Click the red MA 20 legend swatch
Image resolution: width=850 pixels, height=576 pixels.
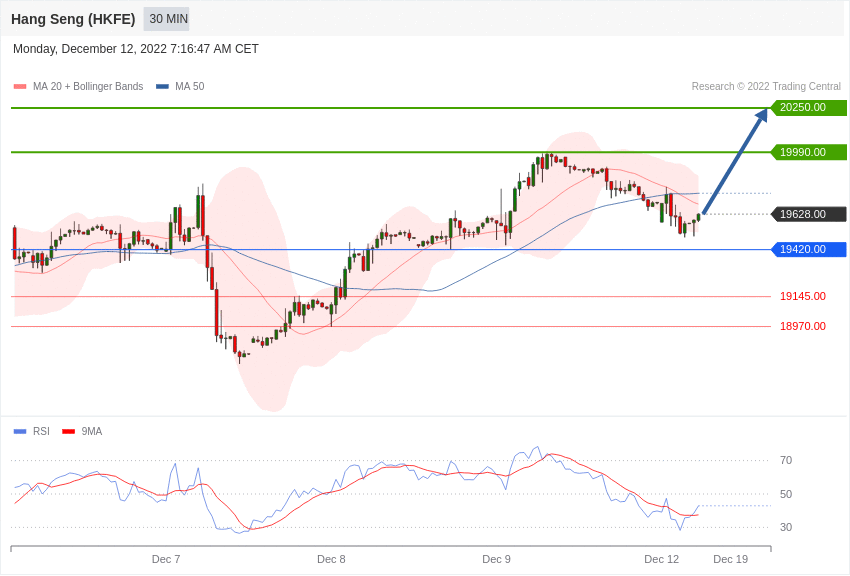pos(20,87)
